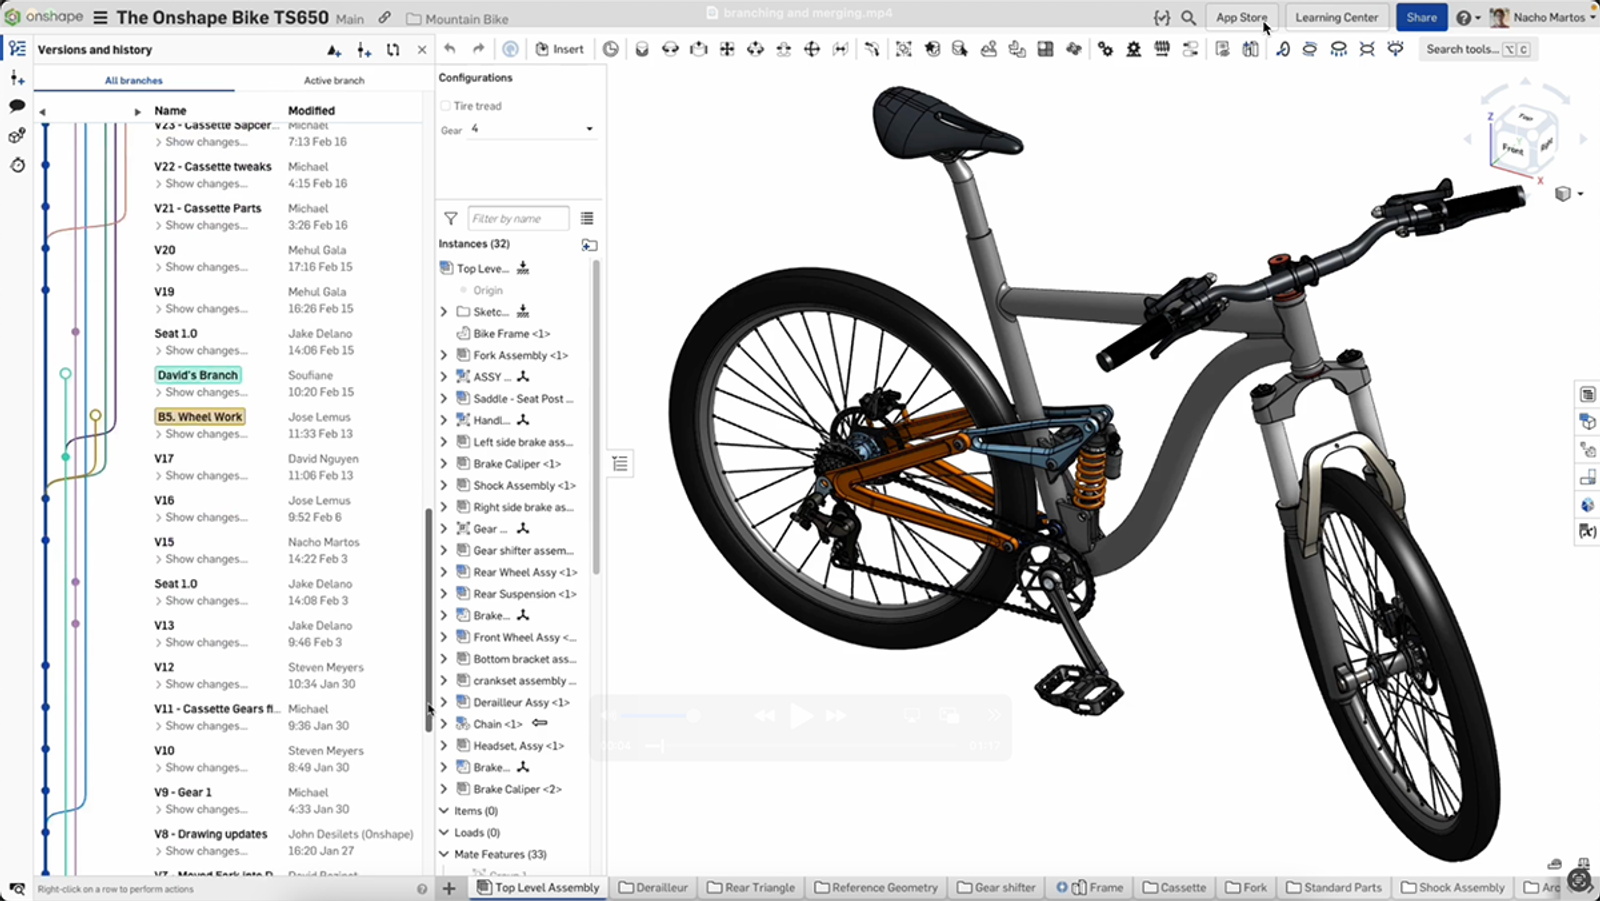This screenshot has width=1600, height=901.
Task: Click the link icon next to Main
Action: pyautogui.click(x=385, y=18)
